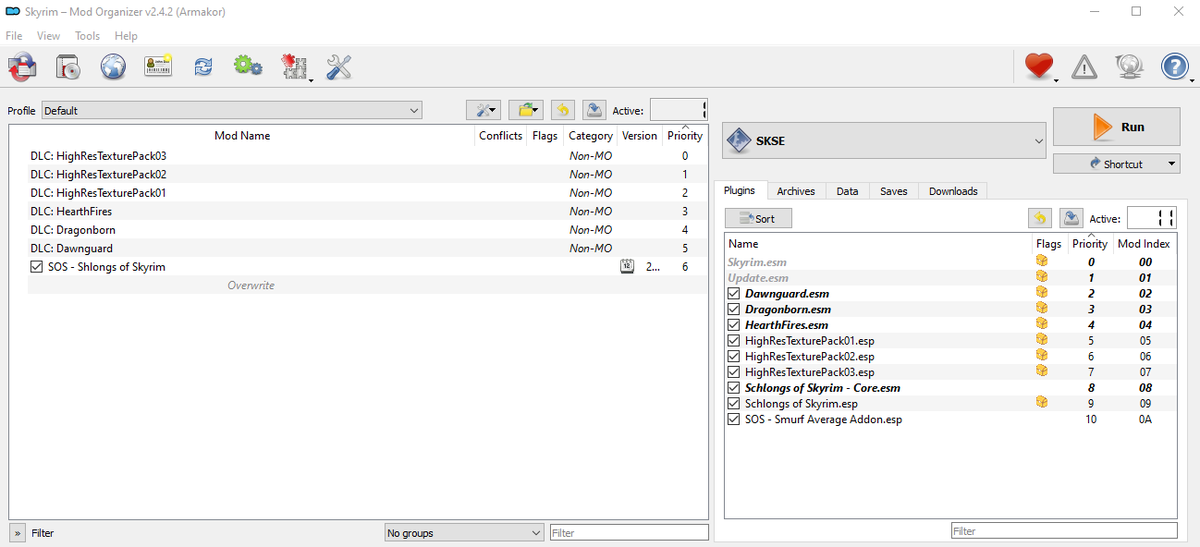
Task: Open the Help menu
Action: (x=126, y=36)
